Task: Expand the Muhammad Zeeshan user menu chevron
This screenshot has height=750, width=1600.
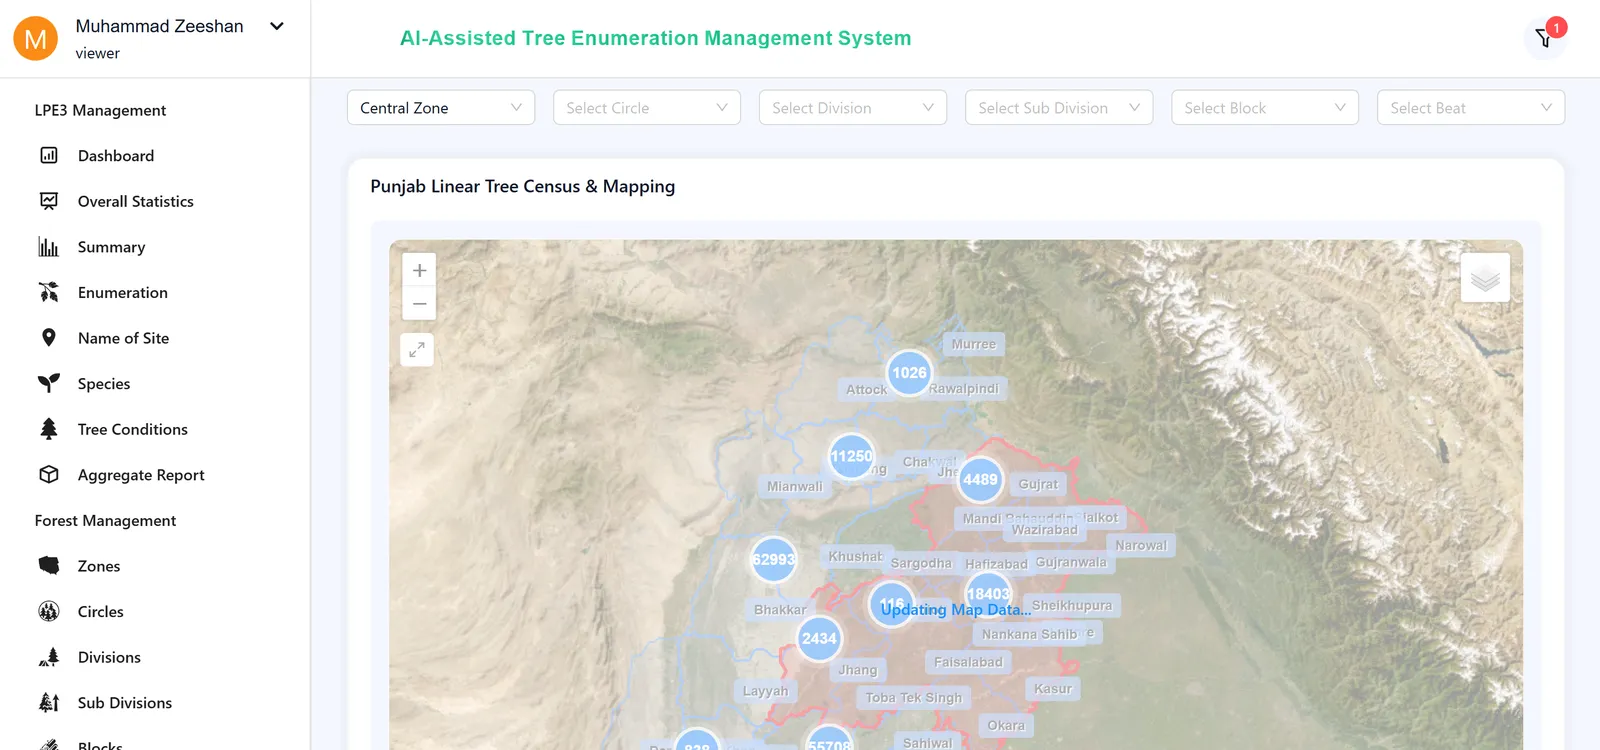Action: tap(277, 27)
